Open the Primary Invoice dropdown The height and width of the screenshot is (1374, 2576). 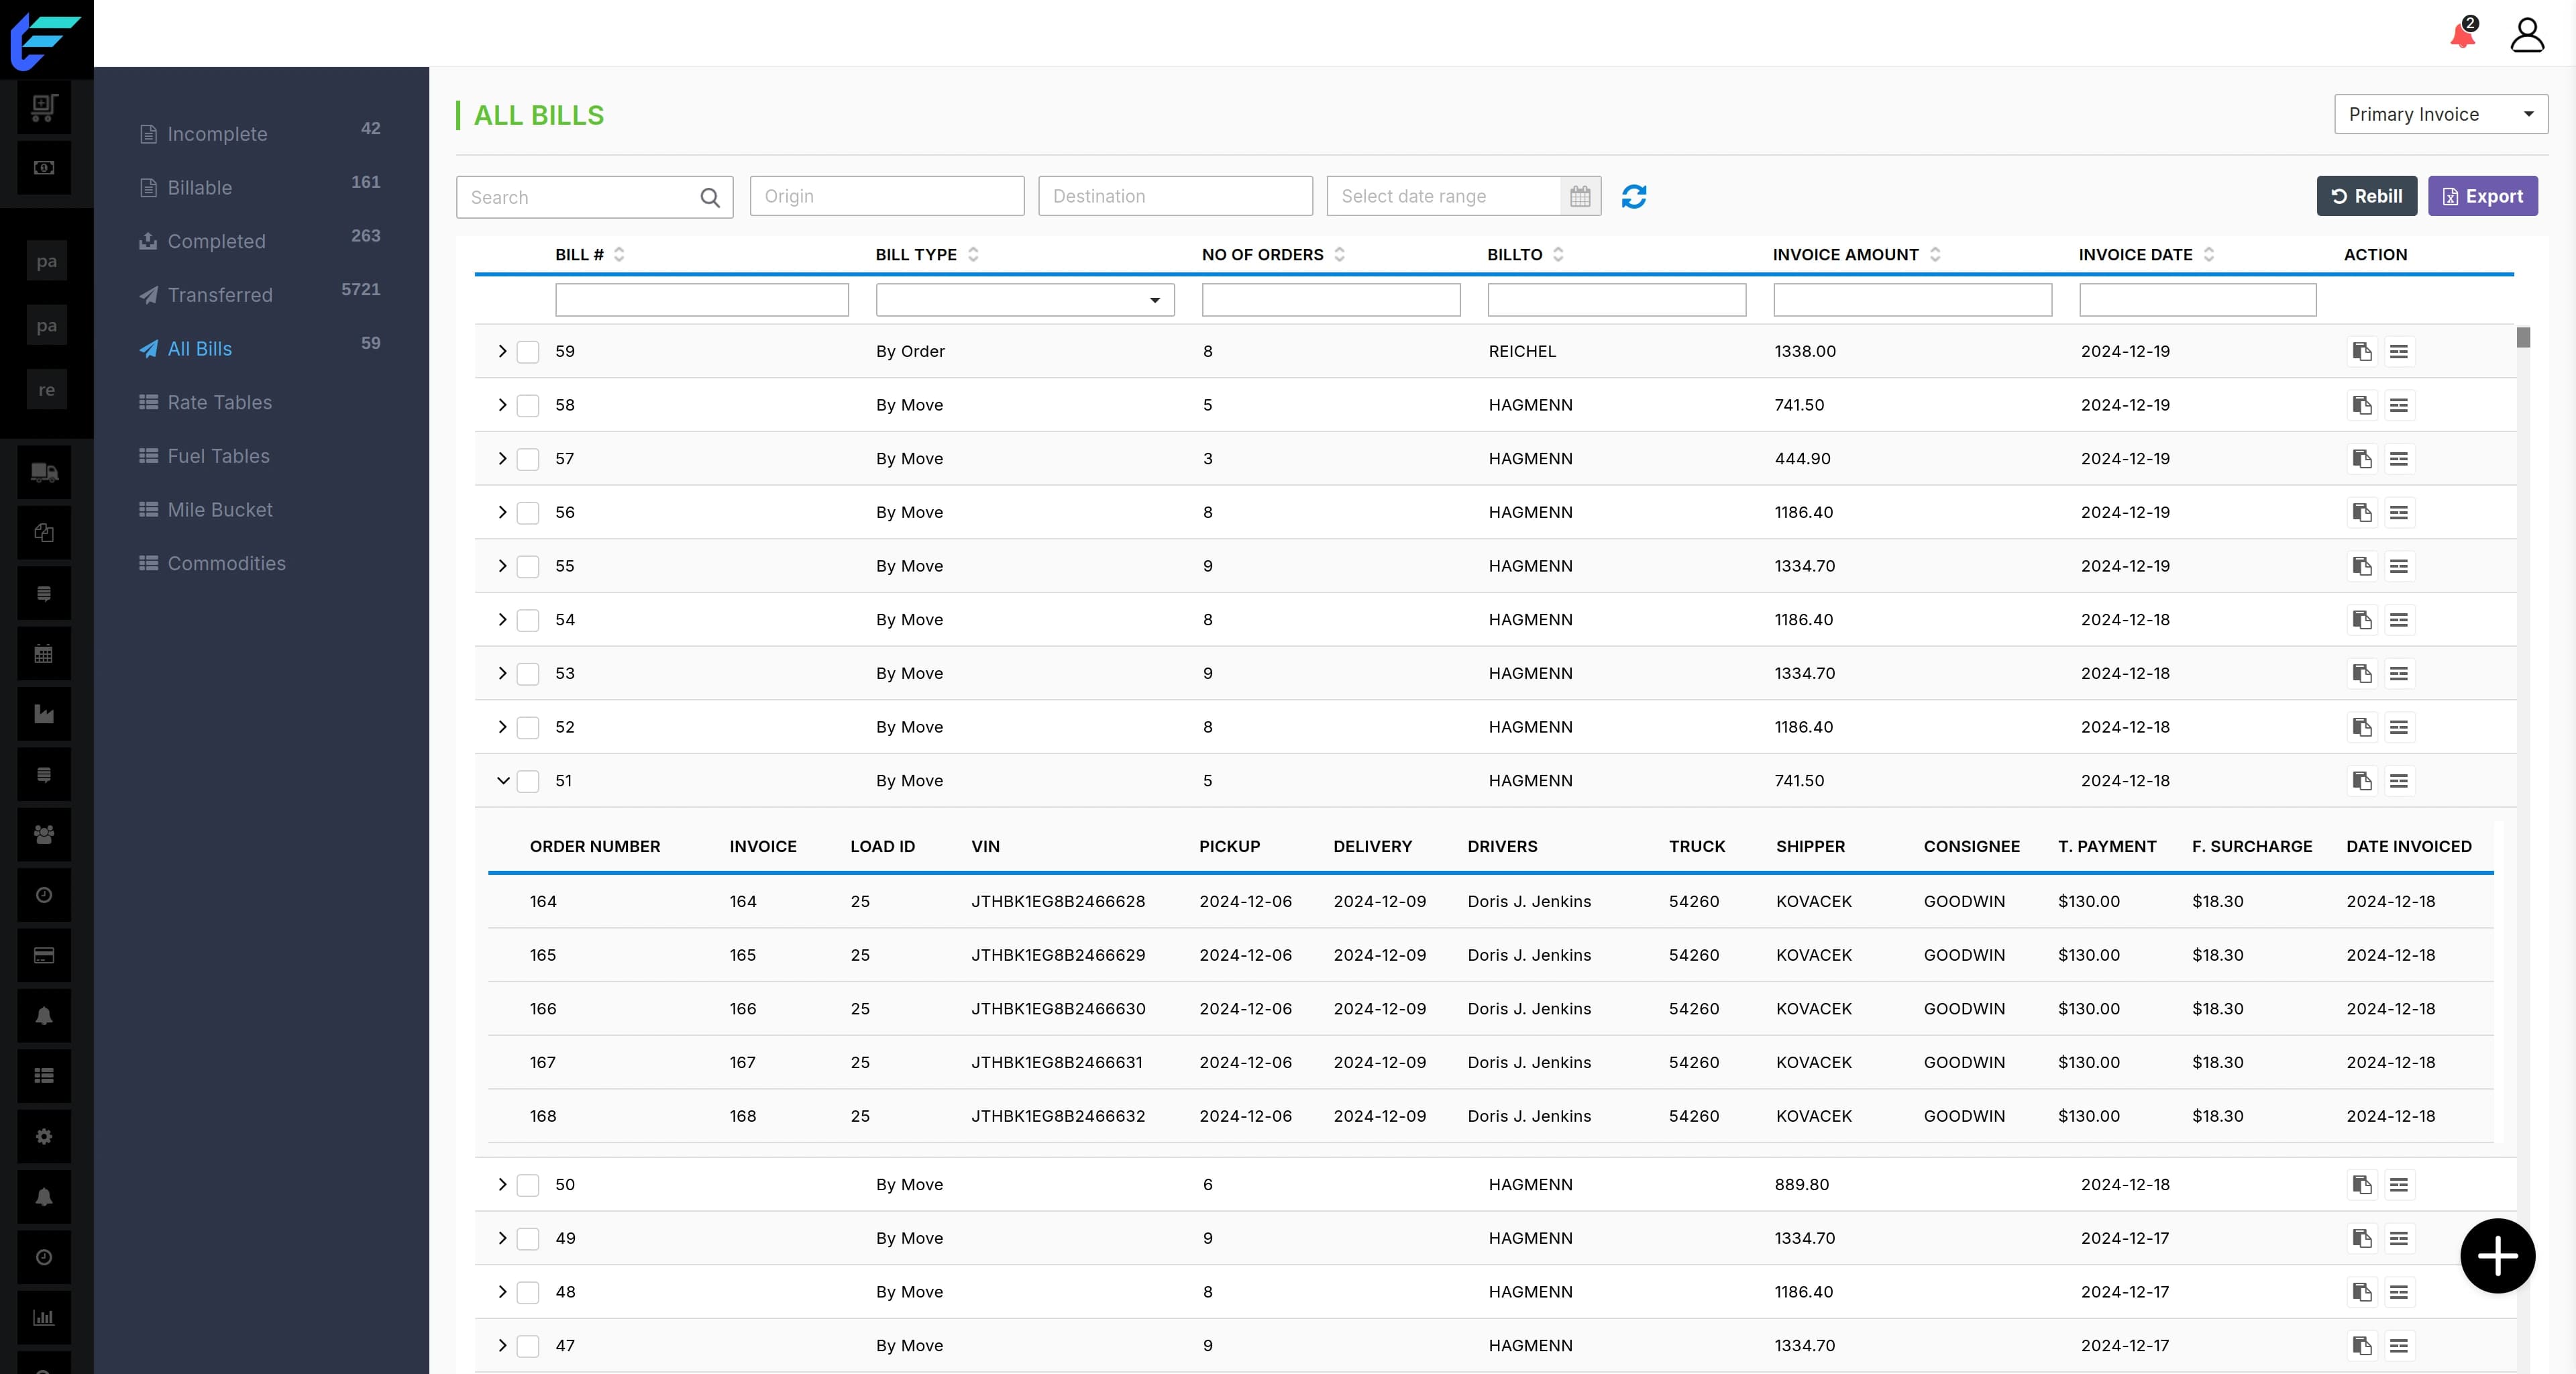2440,114
